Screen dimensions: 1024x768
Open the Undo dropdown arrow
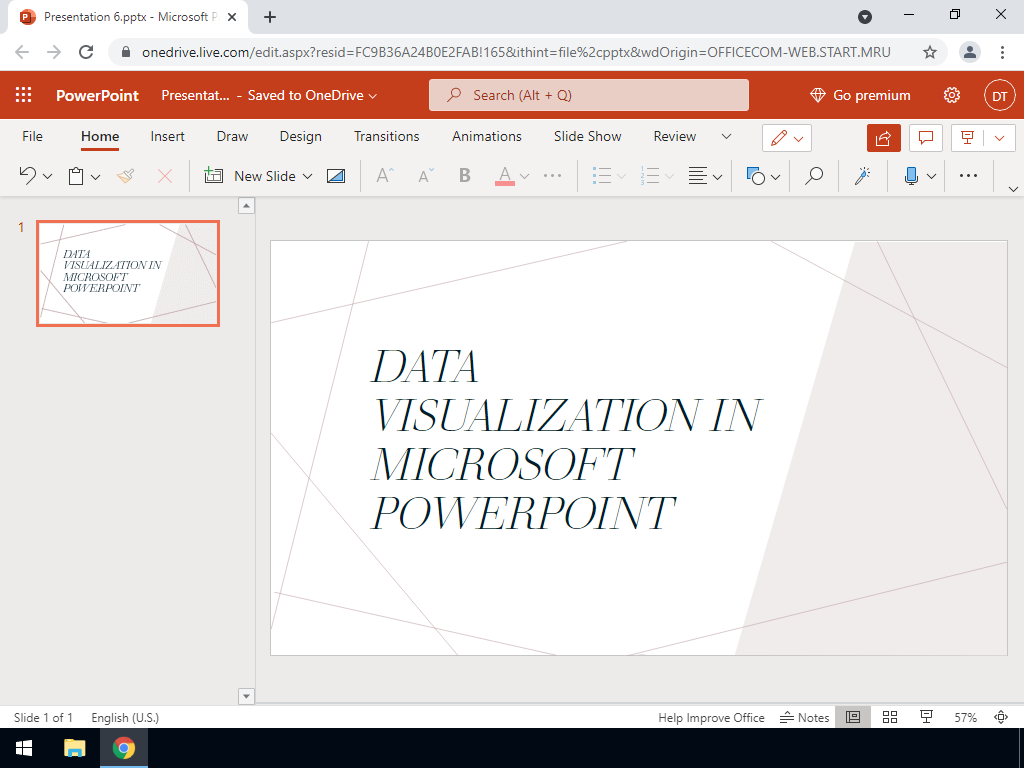point(48,177)
